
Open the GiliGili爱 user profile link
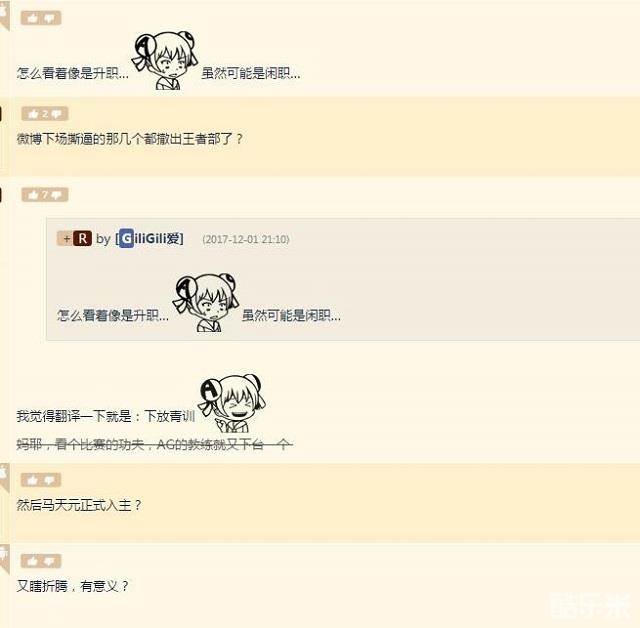(x=150, y=238)
